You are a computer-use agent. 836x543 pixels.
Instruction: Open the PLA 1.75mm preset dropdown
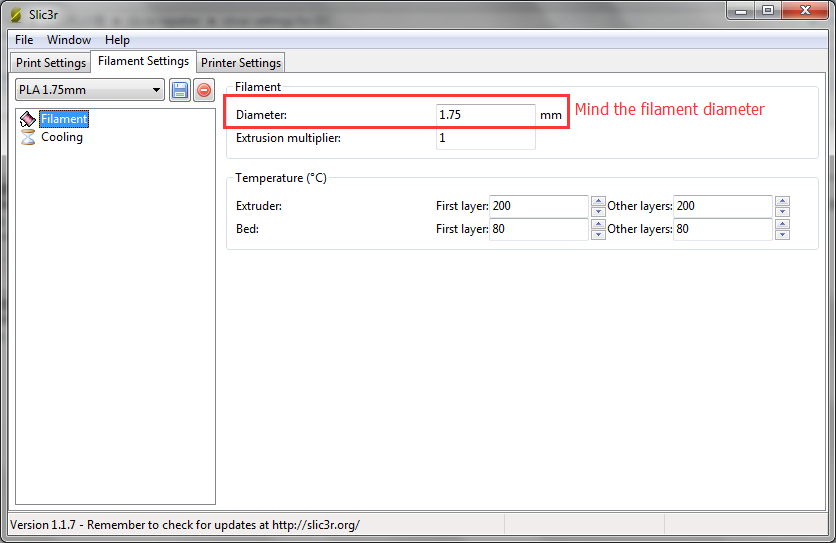89,90
